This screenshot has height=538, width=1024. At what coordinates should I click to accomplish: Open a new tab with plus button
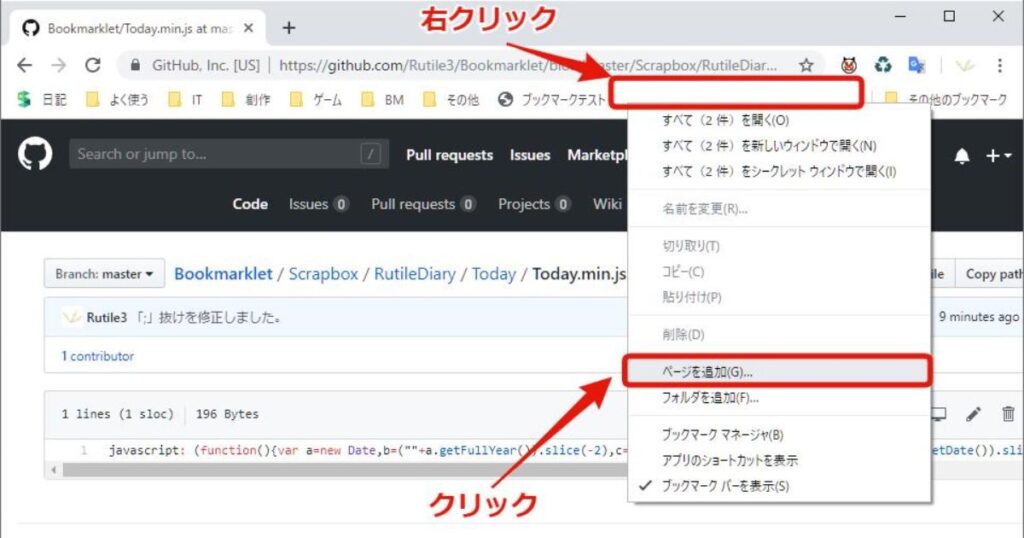click(289, 28)
